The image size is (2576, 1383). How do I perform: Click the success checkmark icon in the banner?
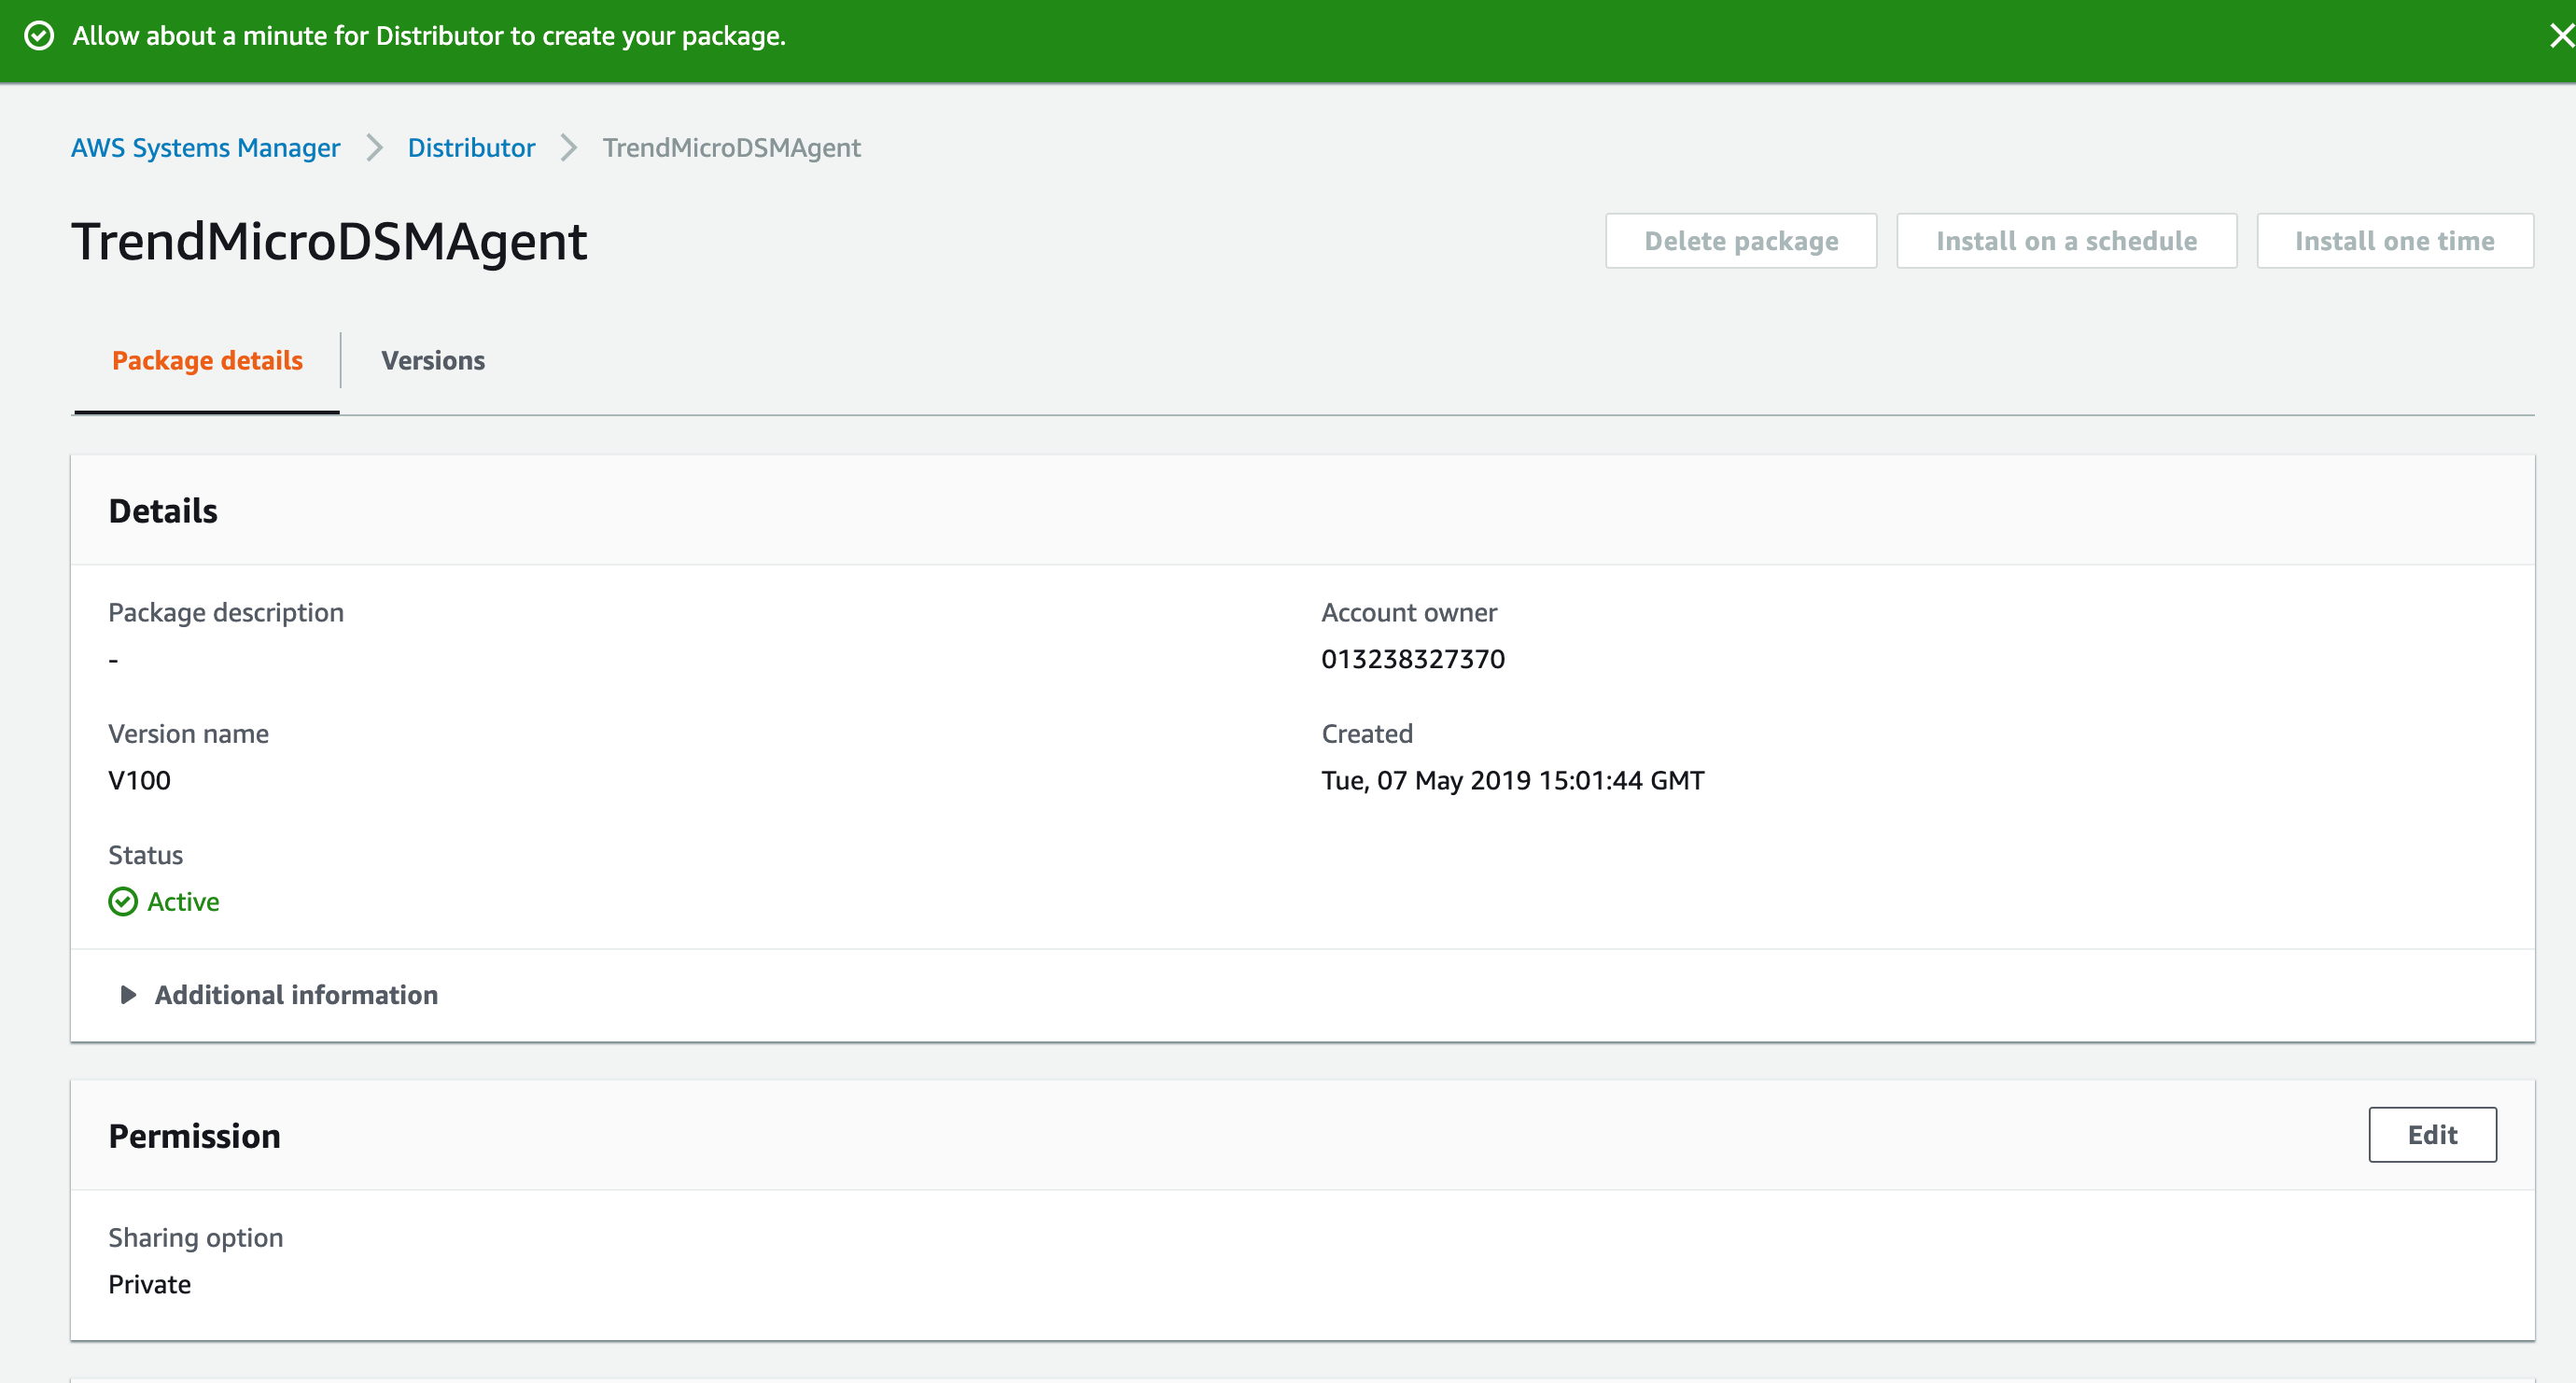tap(39, 36)
